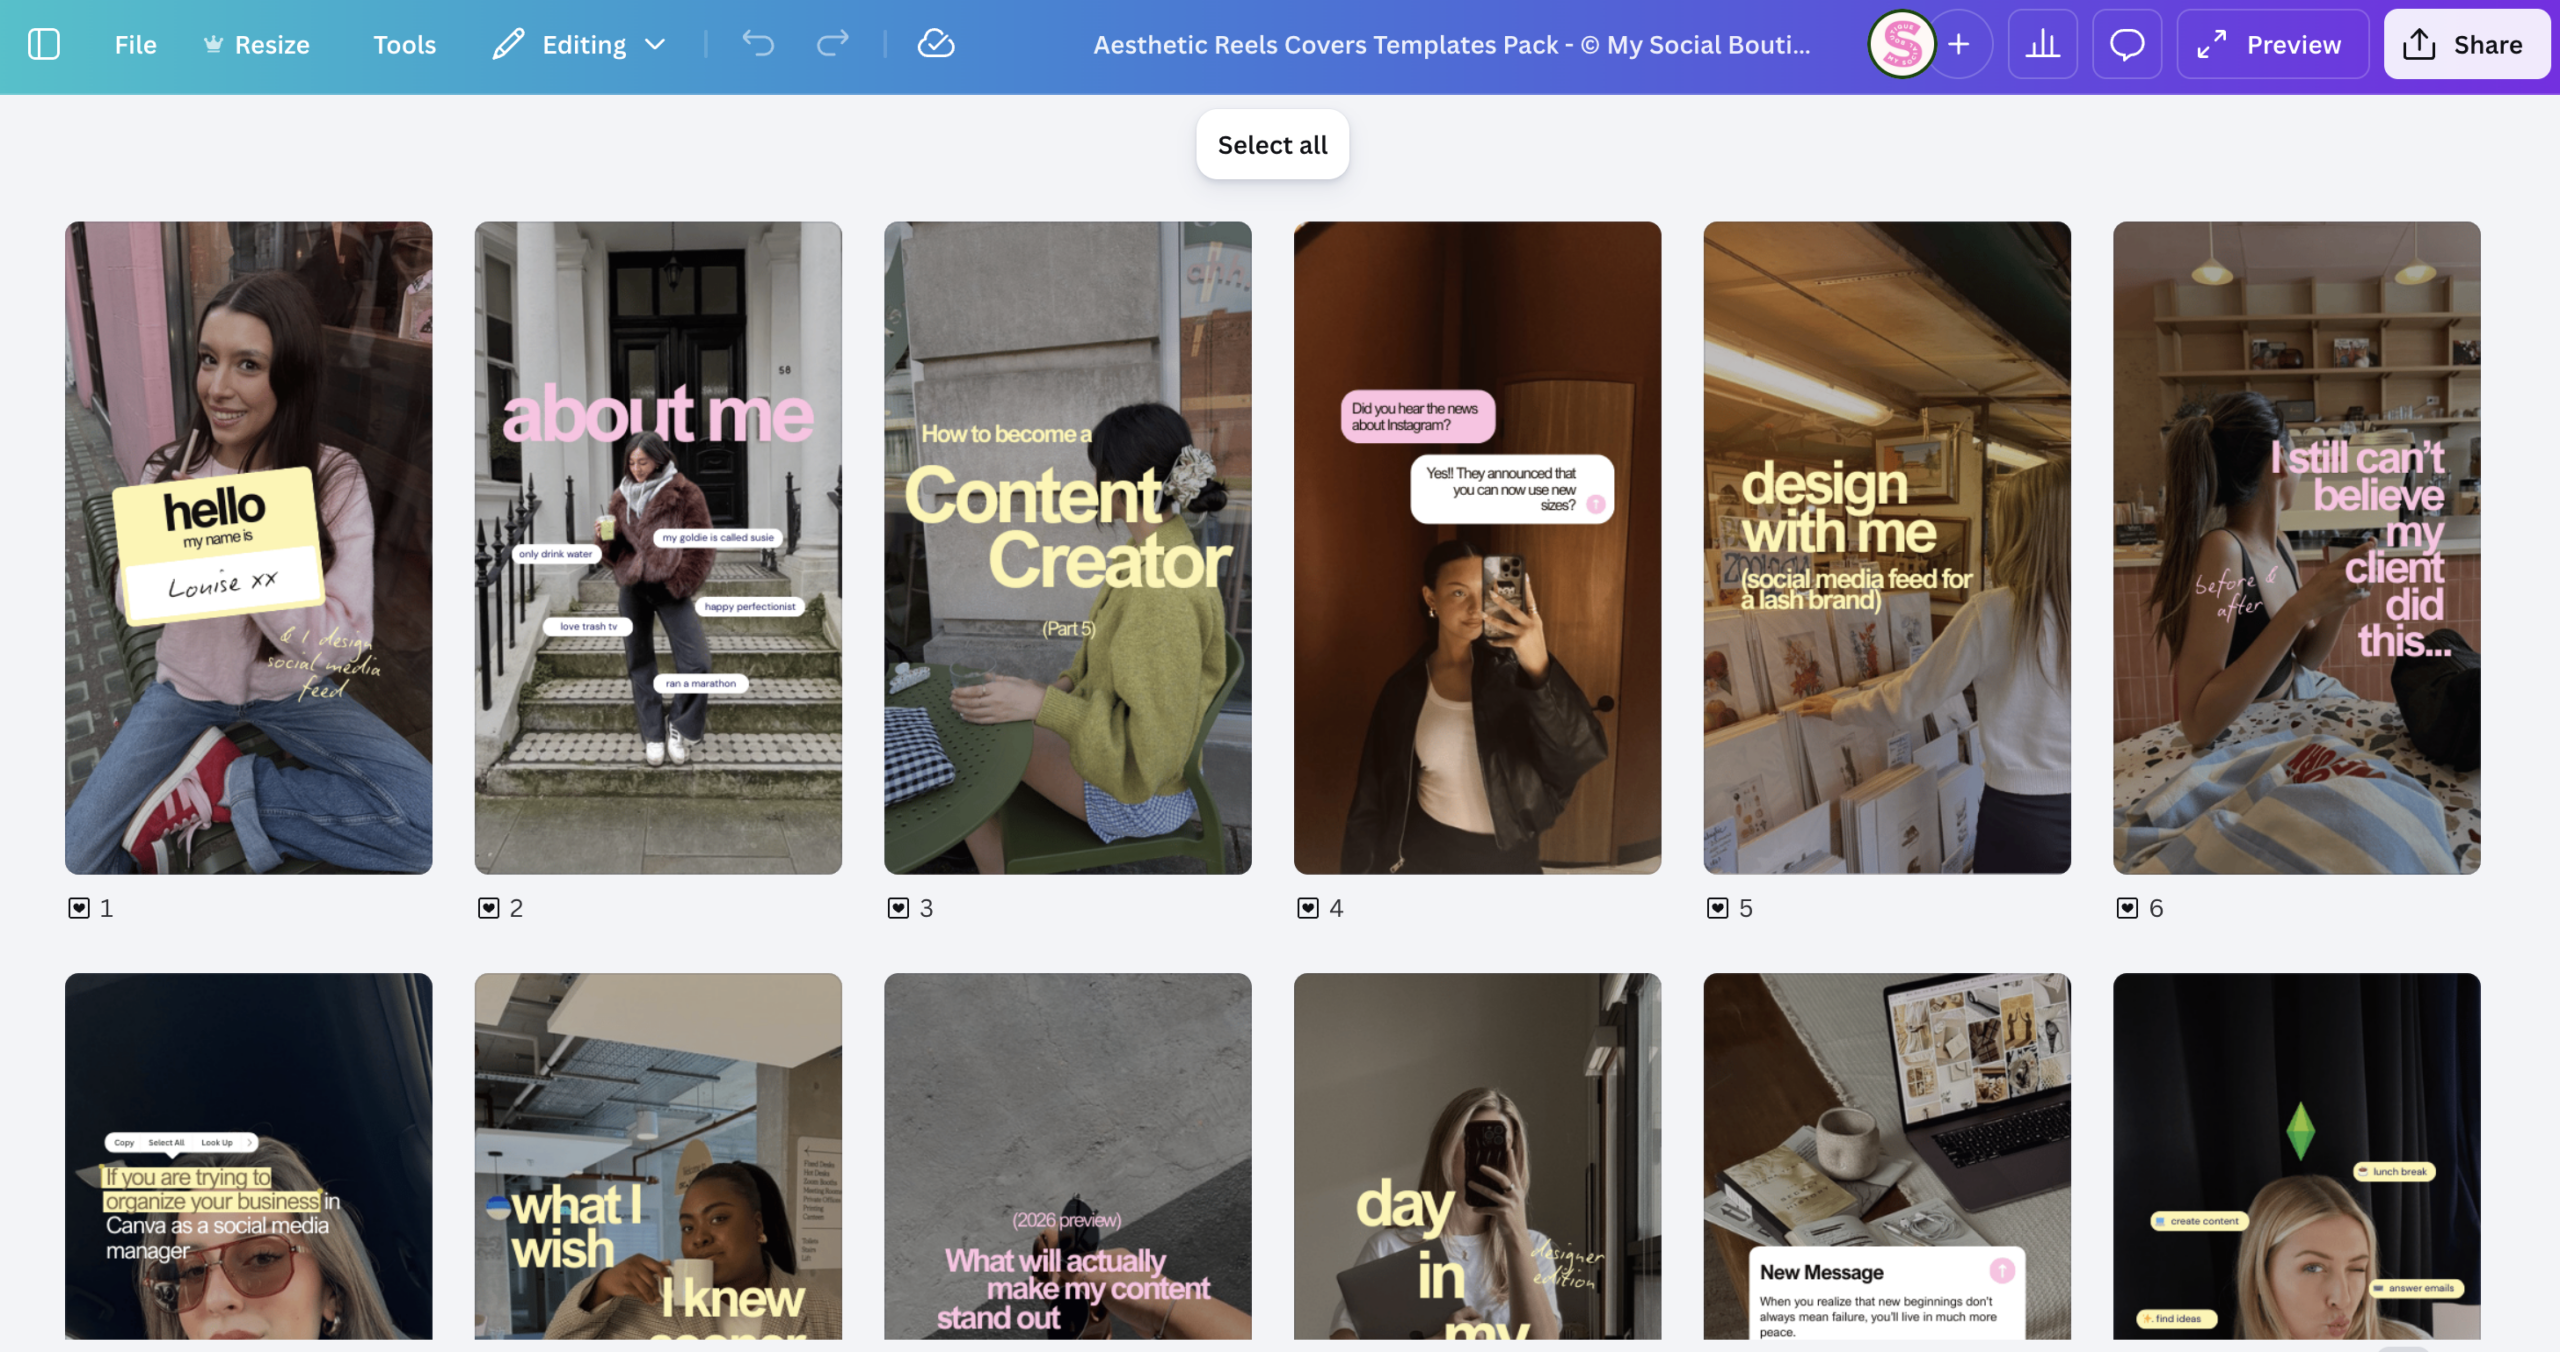Click the design title text field
This screenshot has width=2560, height=1352.
click(1451, 44)
